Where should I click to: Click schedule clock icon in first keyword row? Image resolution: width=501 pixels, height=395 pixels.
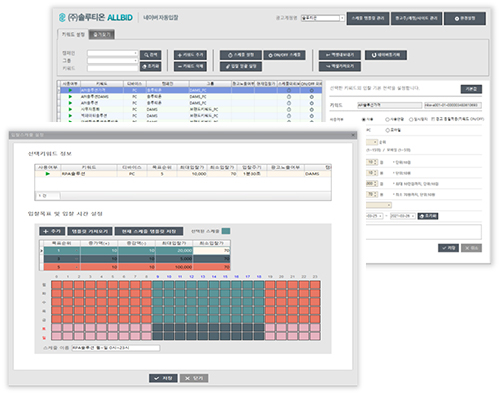pyautogui.click(x=289, y=90)
